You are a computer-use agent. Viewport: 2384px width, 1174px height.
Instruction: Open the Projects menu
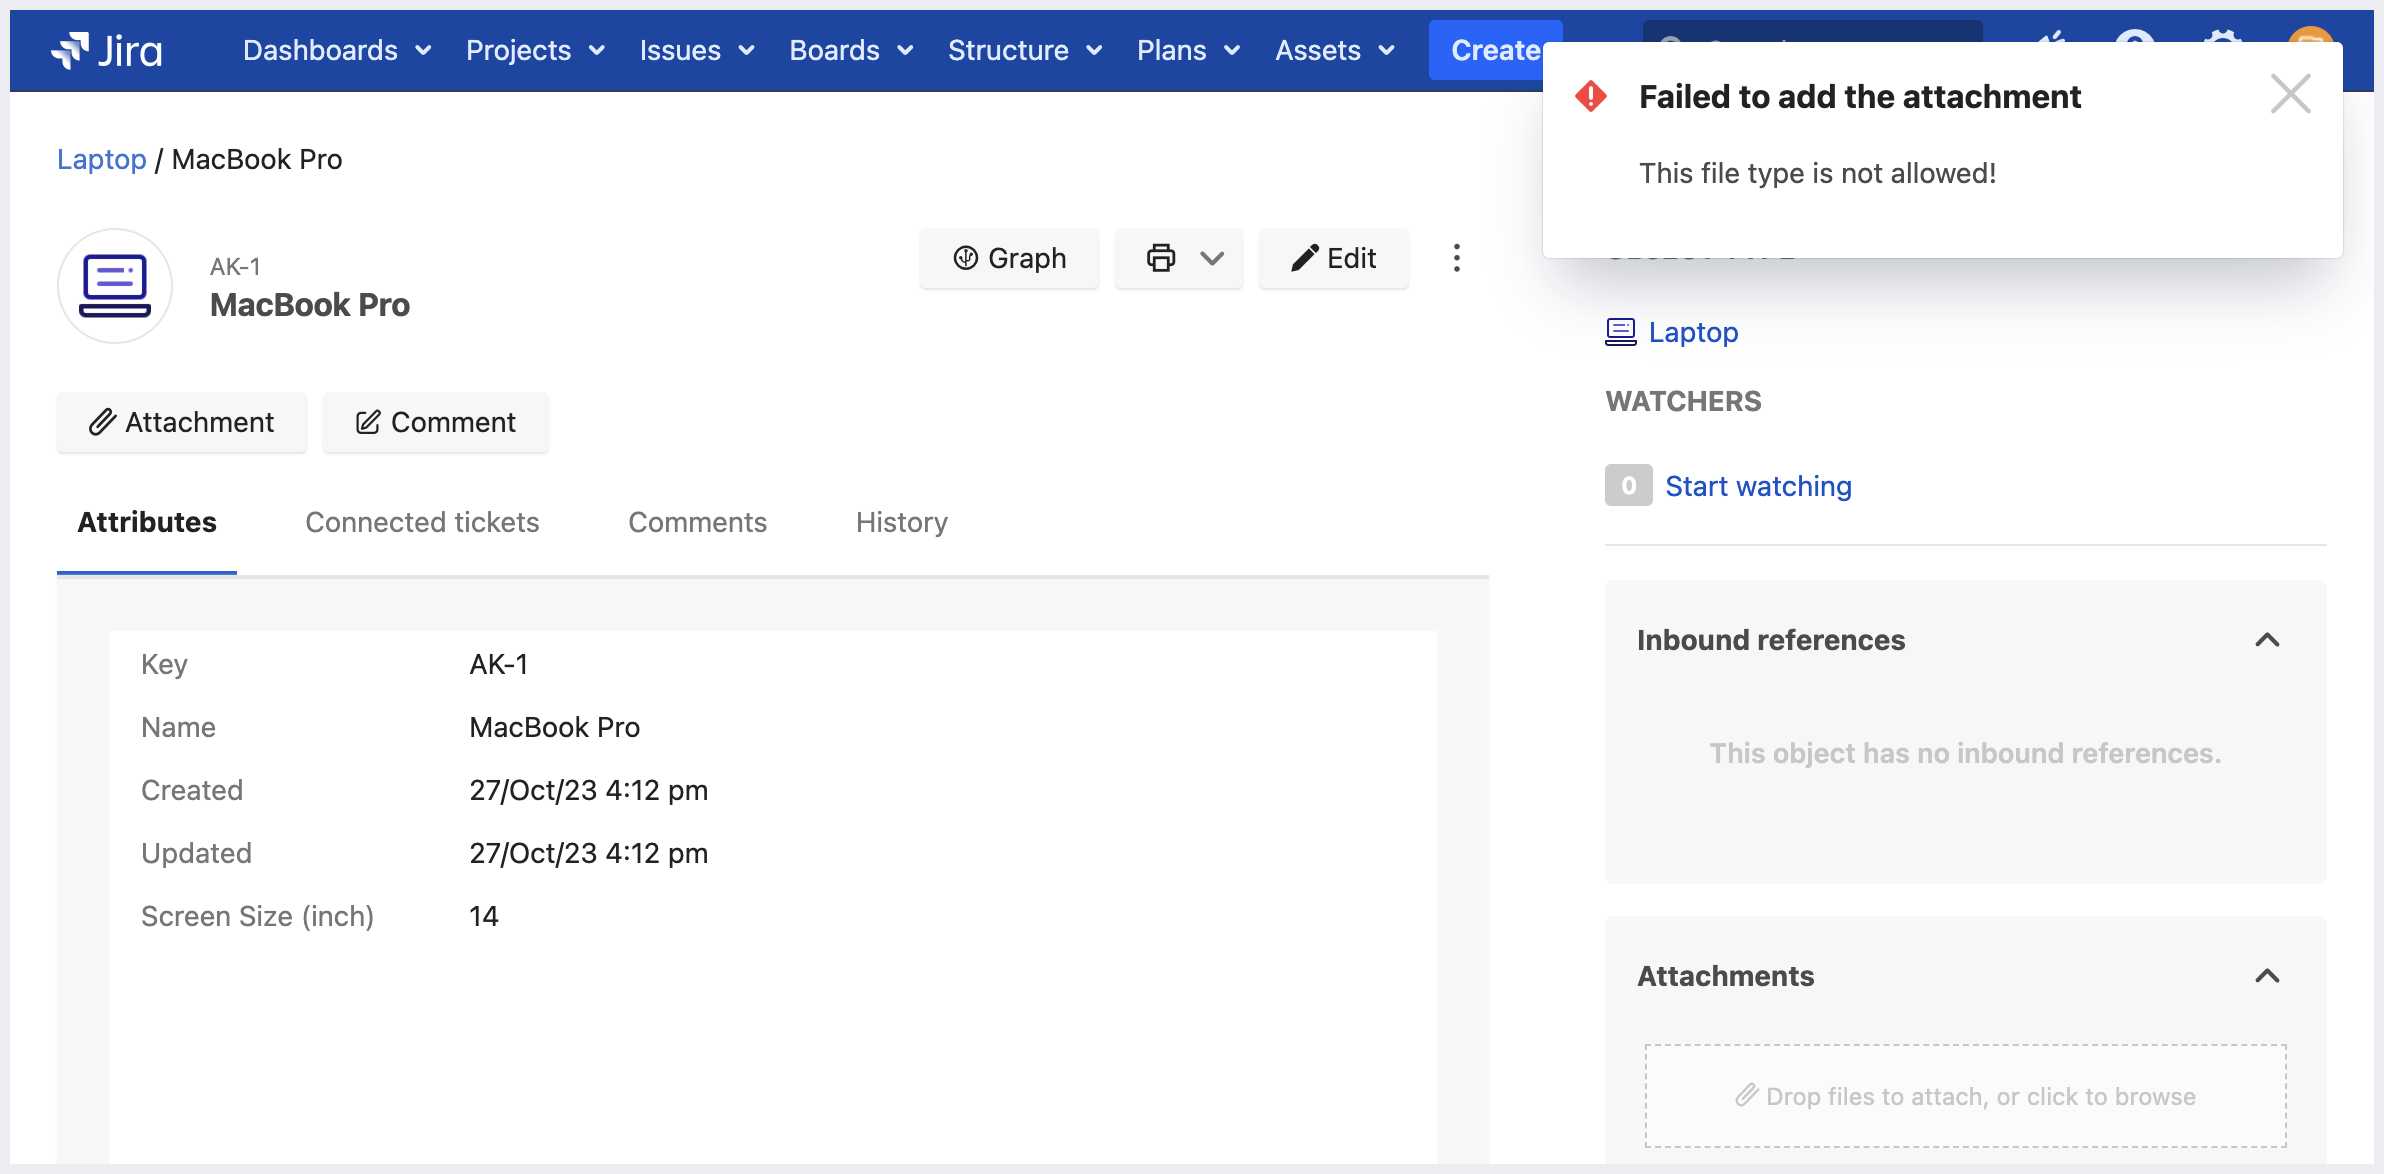[535, 50]
